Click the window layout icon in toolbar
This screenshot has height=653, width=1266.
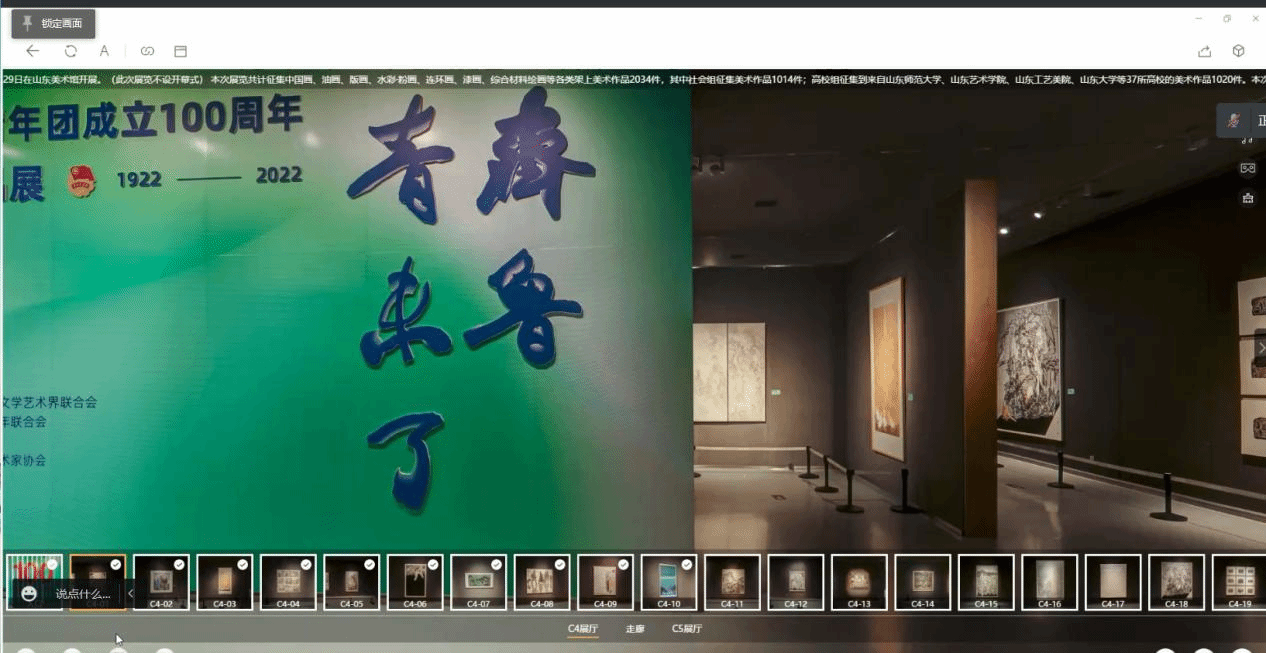pos(181,51)
